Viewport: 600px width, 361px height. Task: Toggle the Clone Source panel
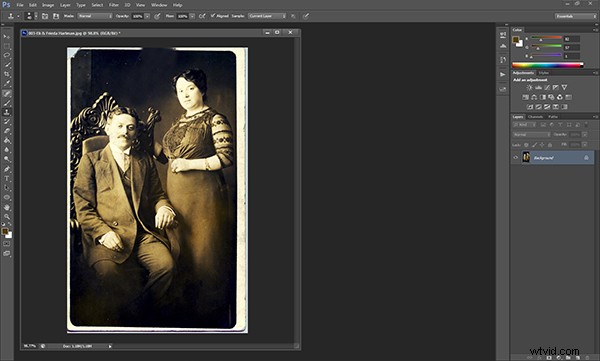(56, 16)
